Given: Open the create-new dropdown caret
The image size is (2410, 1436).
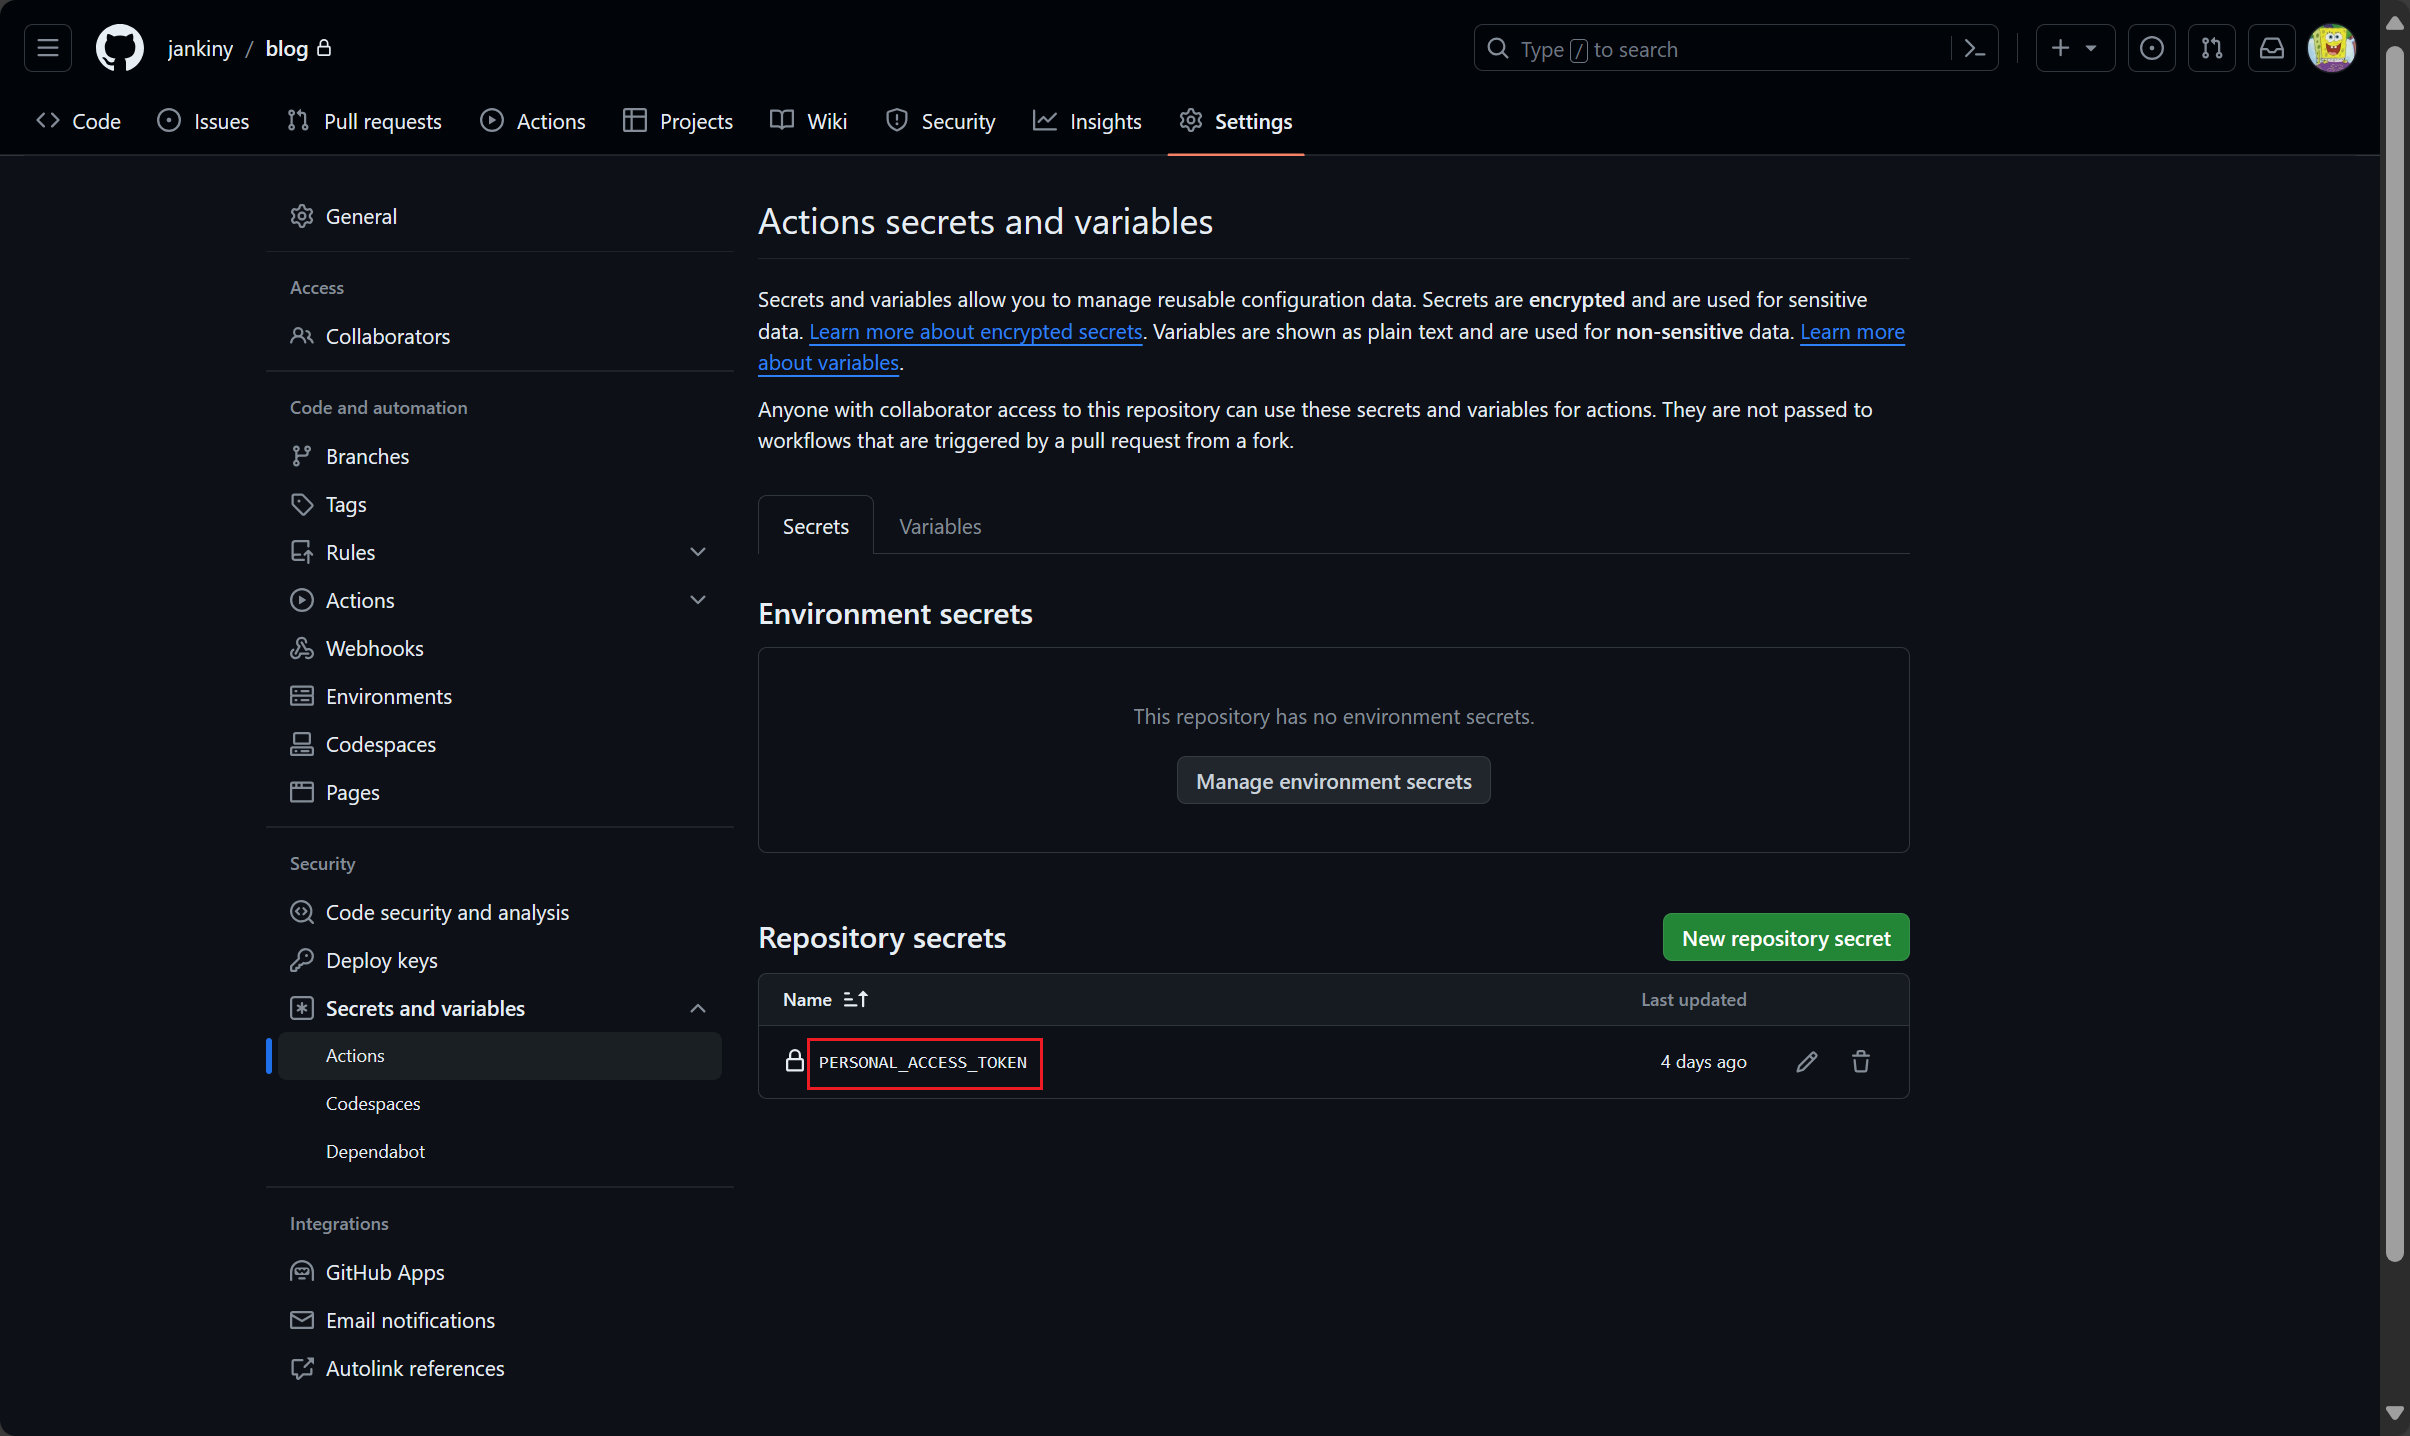Looking at the screenshot, I should pos(2091,48).
